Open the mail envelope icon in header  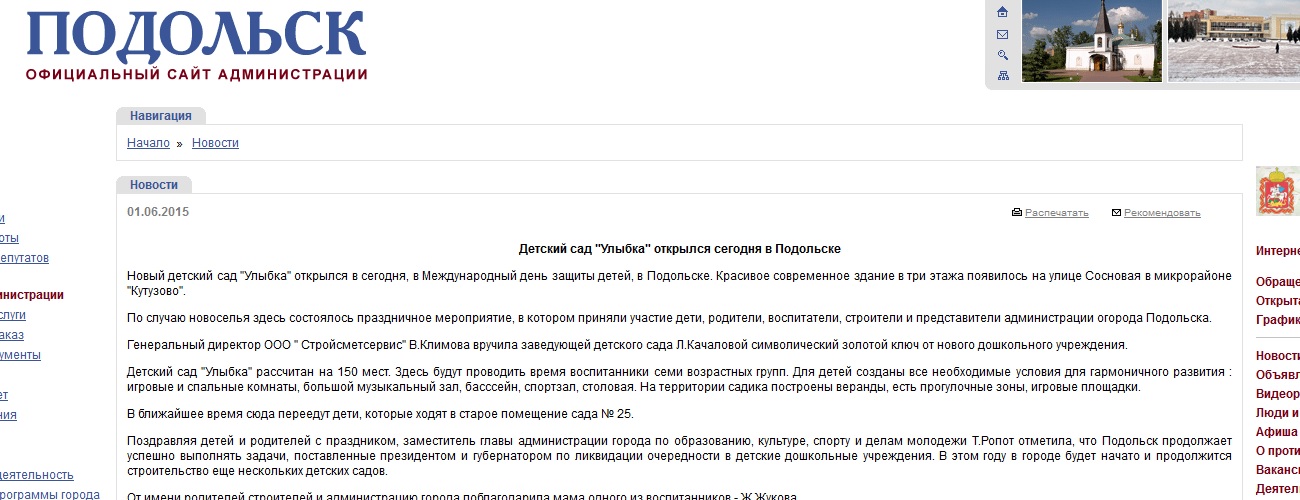(1002, 34)
